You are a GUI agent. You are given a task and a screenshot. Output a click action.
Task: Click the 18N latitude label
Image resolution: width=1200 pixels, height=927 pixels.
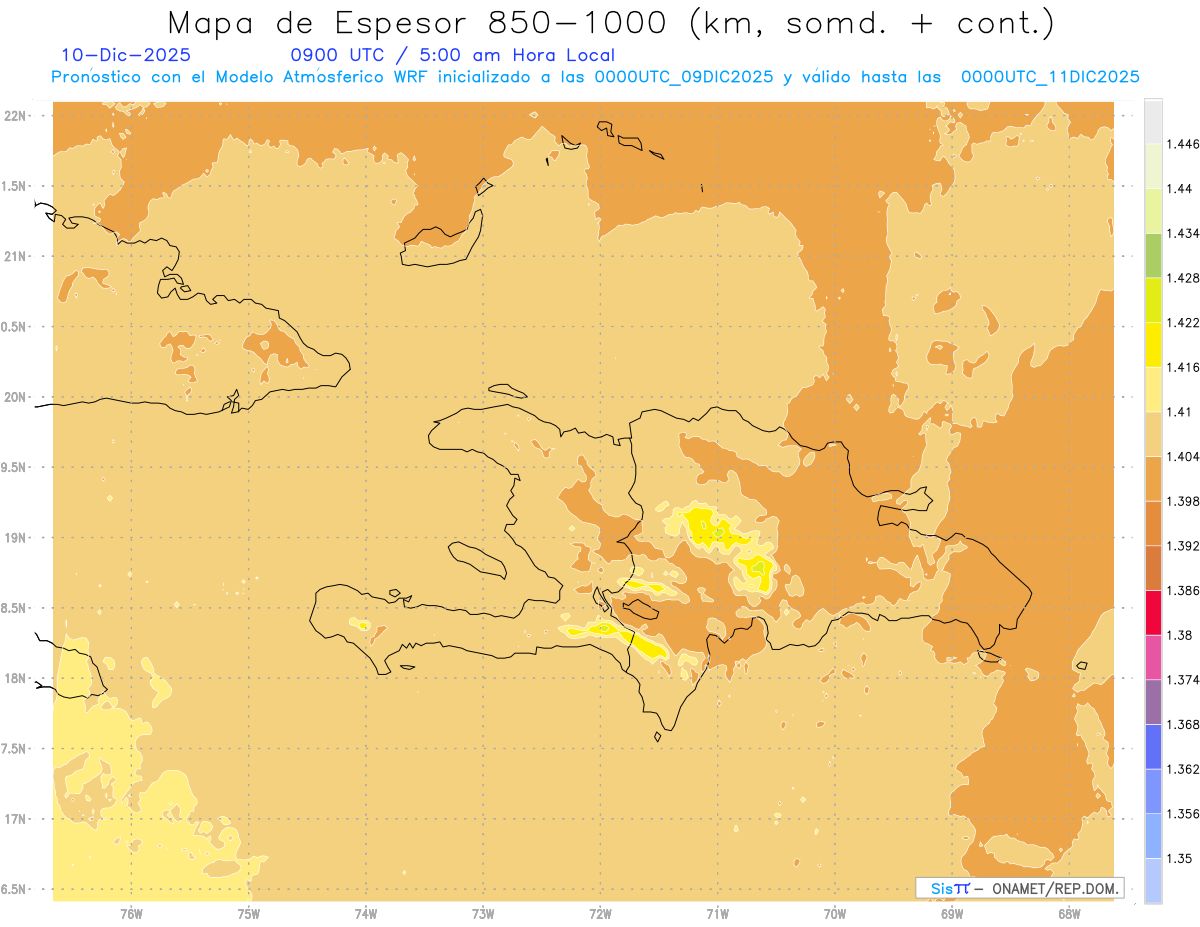pyautogui.click(x=17, y=678)
